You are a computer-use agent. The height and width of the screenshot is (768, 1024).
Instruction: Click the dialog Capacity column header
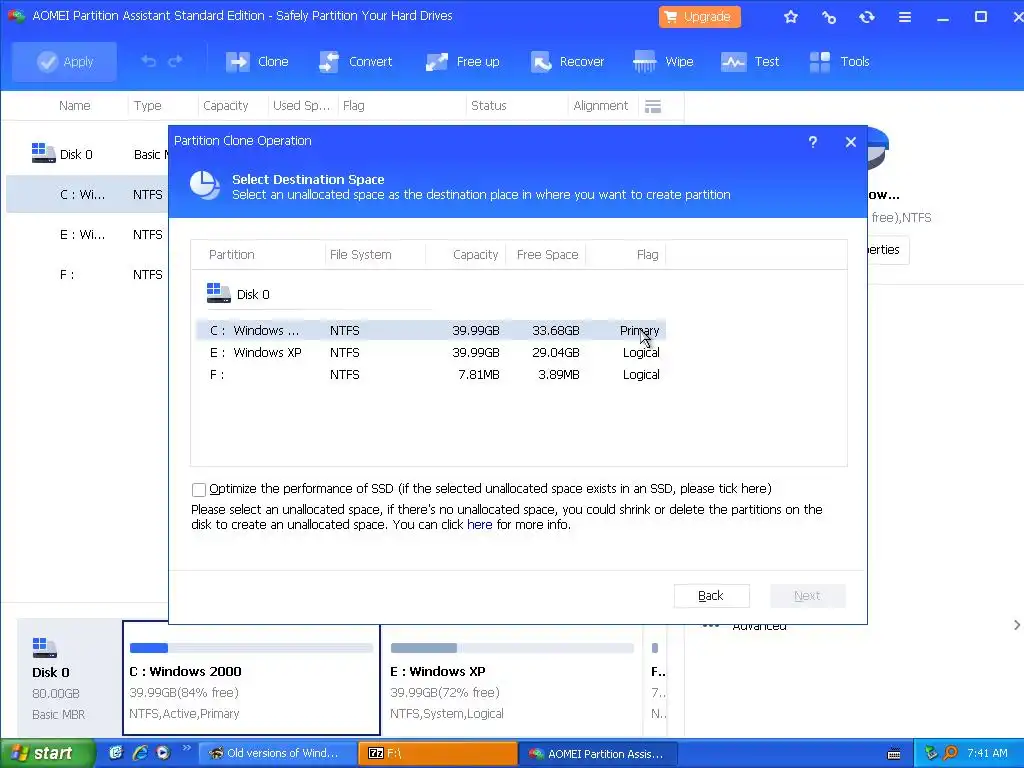475,255
